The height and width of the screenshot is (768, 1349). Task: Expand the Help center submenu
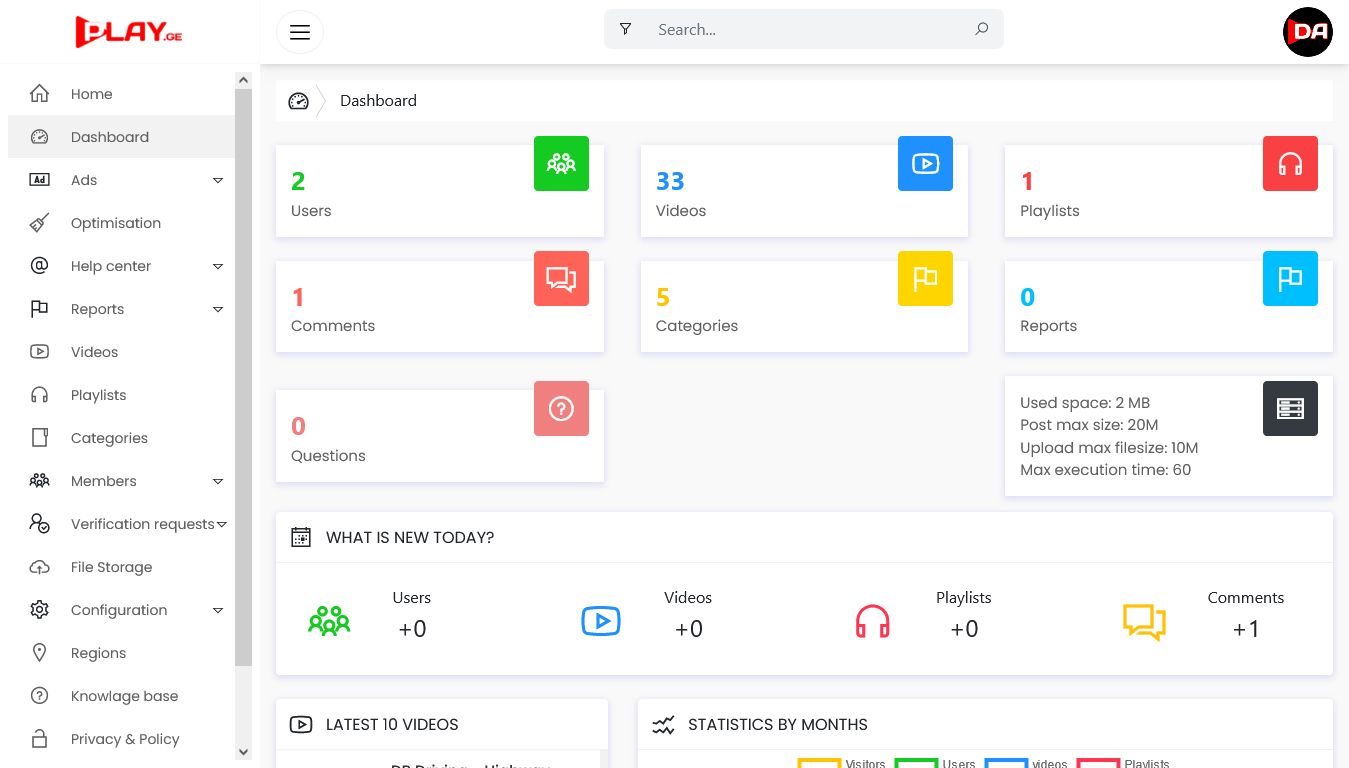[x=218, y=266]
